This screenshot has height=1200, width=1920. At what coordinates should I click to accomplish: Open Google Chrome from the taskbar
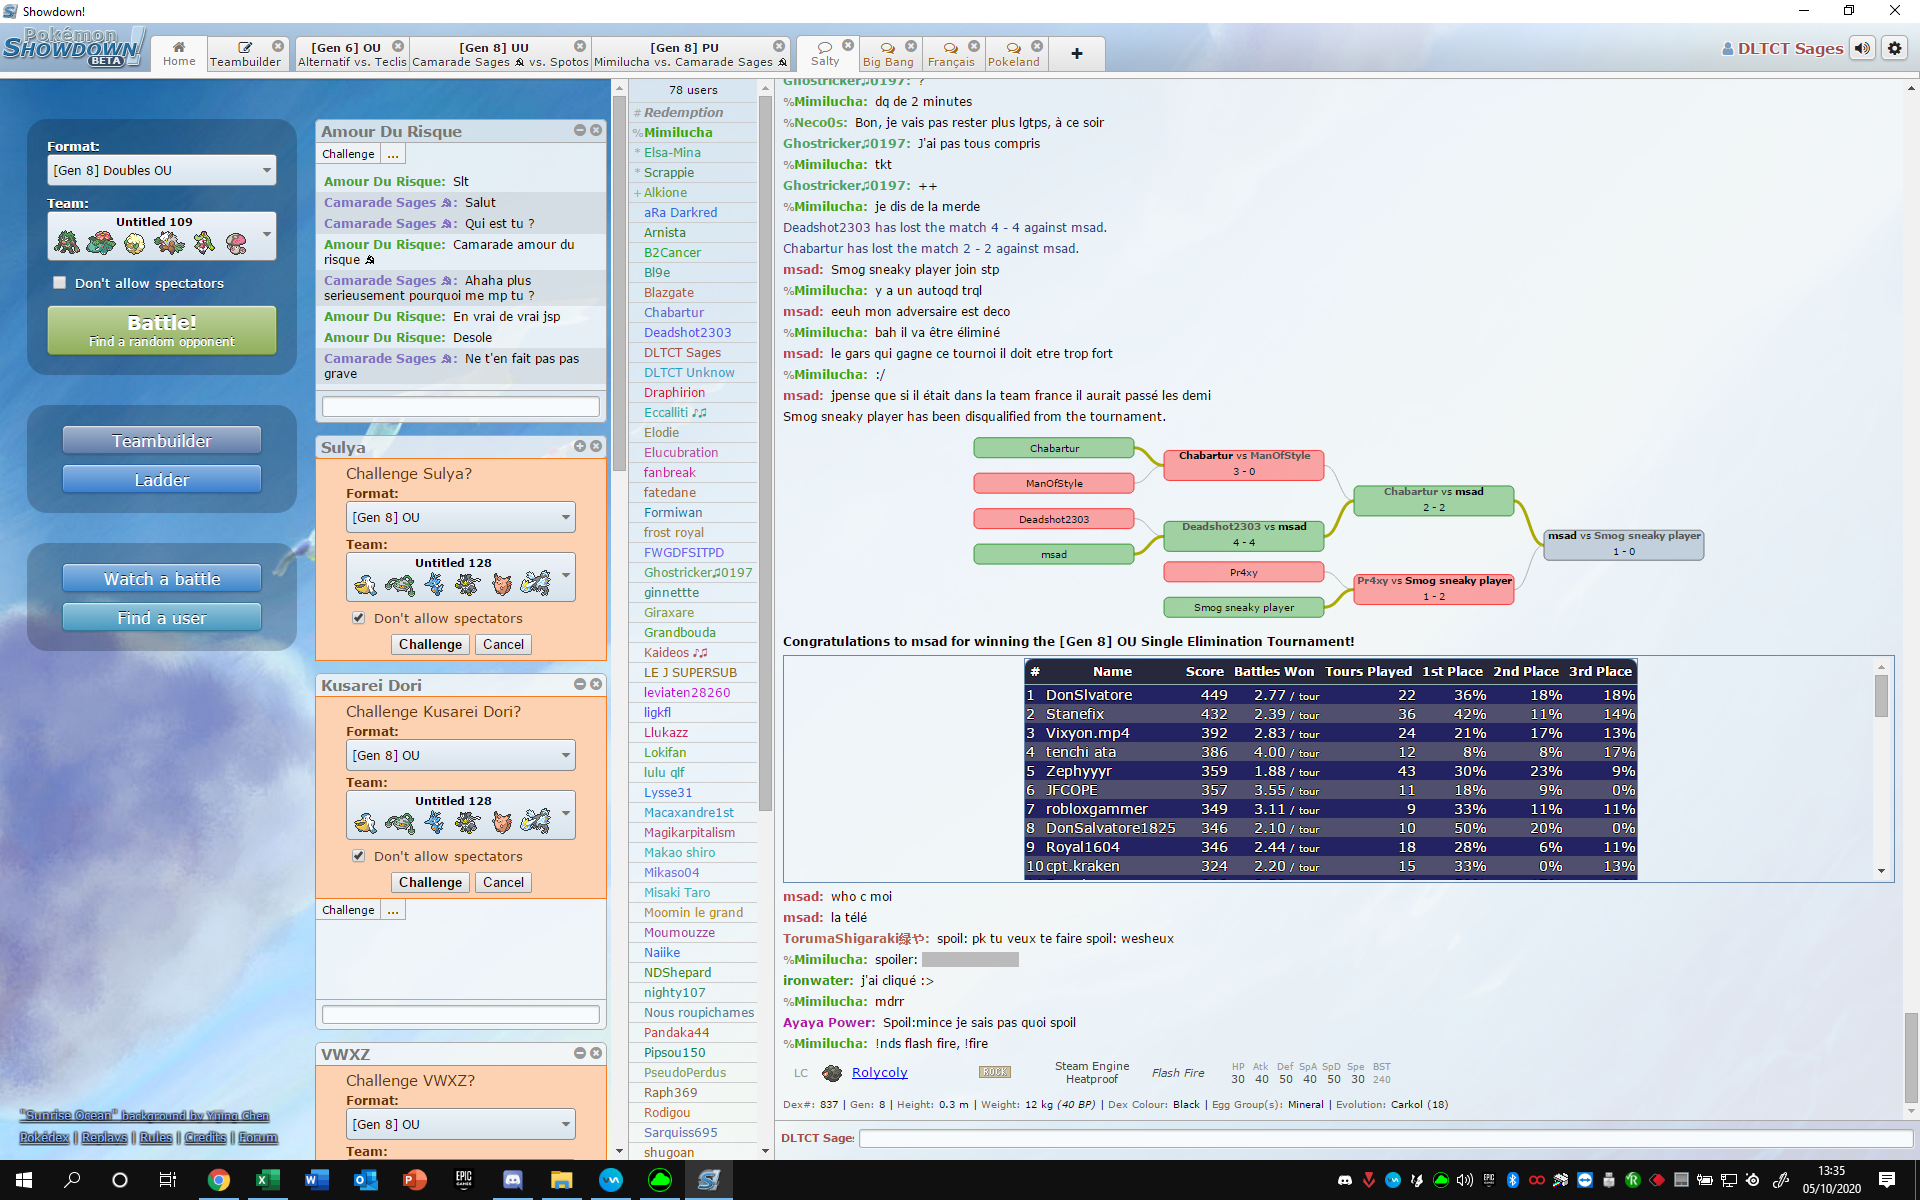218,1180
